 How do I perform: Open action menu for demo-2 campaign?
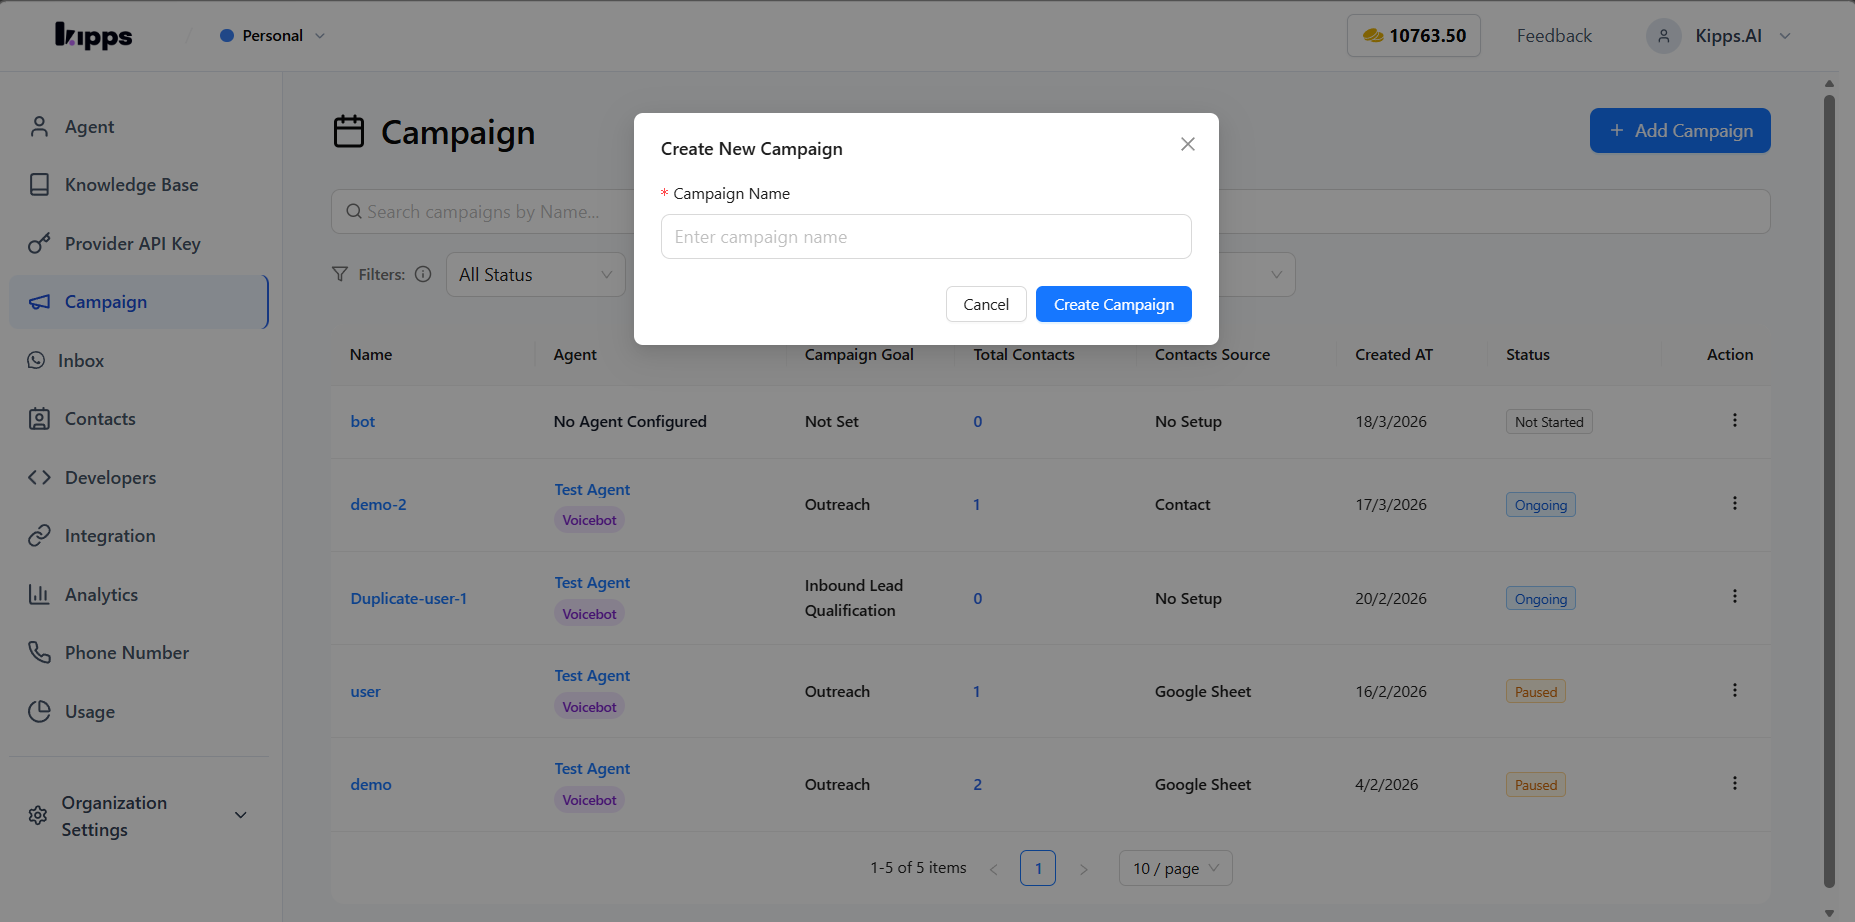tap(1735, 503)
